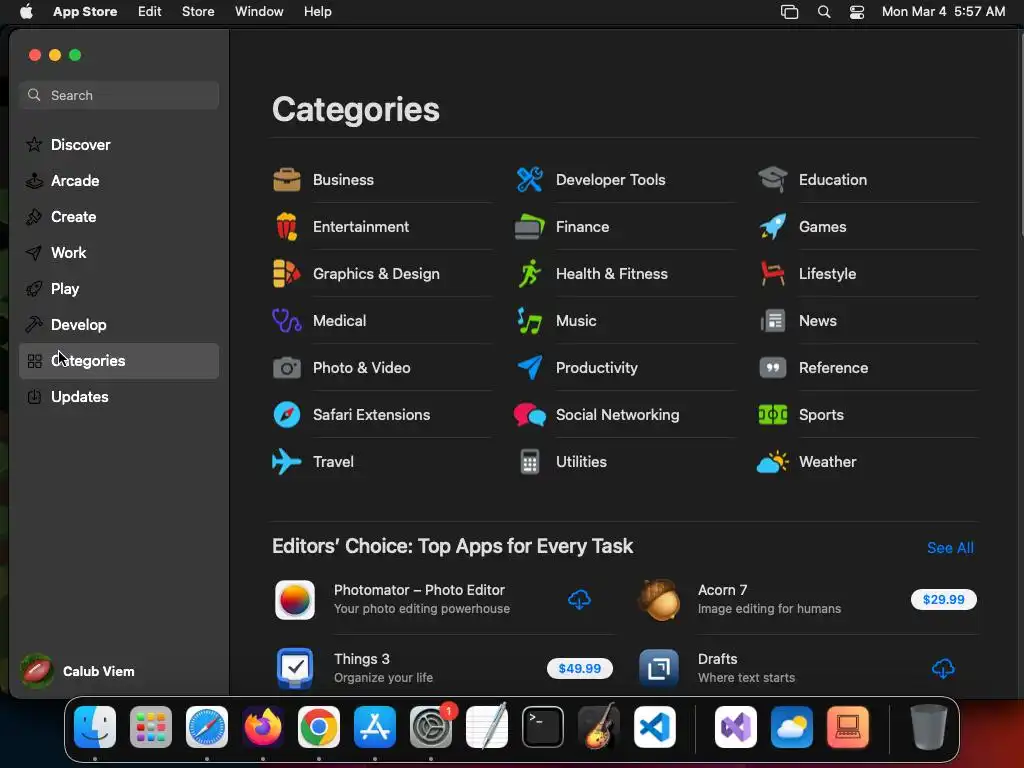Open the Finance wallet icon

(x=530, y=227)
